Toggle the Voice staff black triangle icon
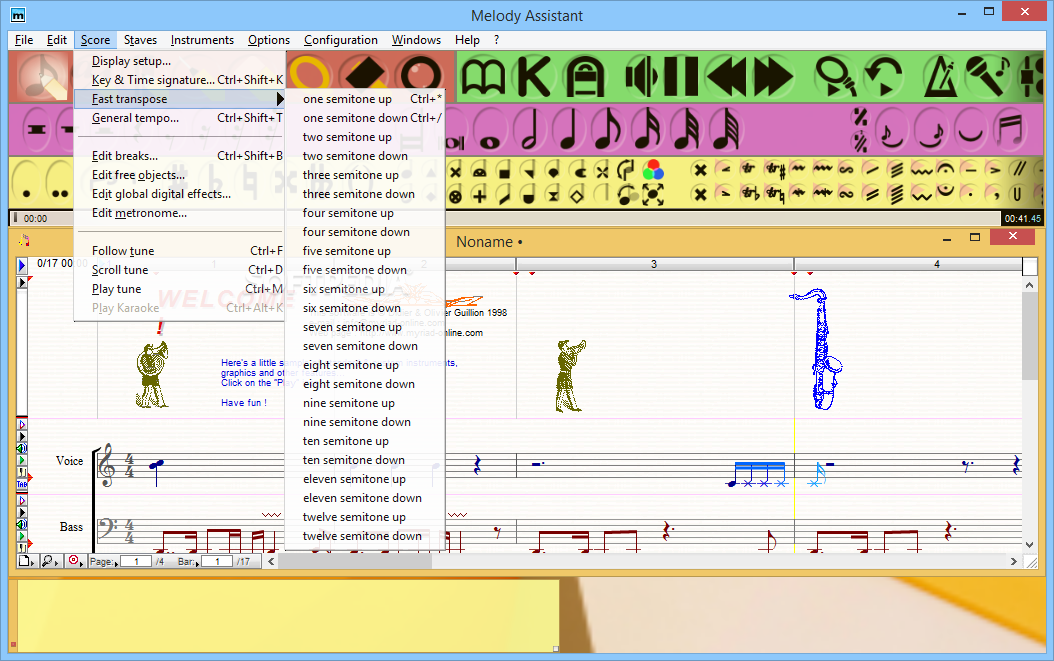This screenshot has width=1054, height=661. [x=22, y=436]
